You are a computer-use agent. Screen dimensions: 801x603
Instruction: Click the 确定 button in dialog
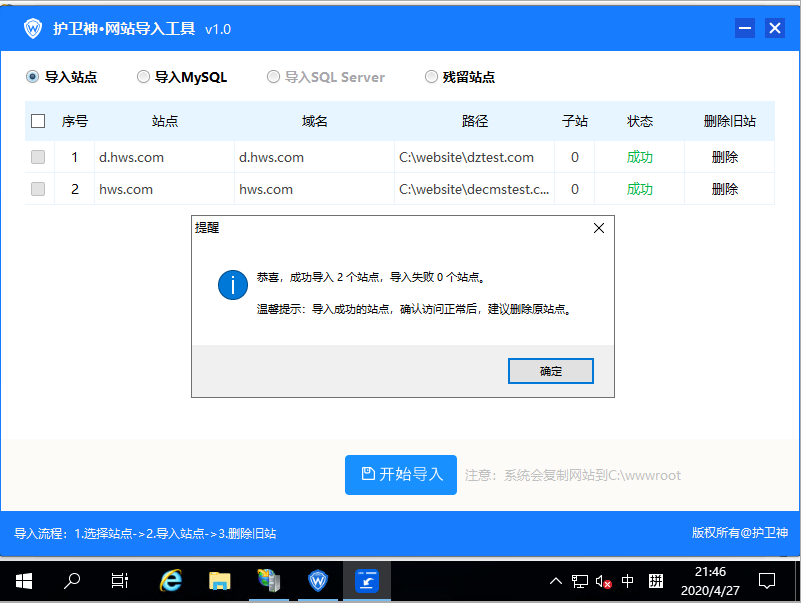550,371
